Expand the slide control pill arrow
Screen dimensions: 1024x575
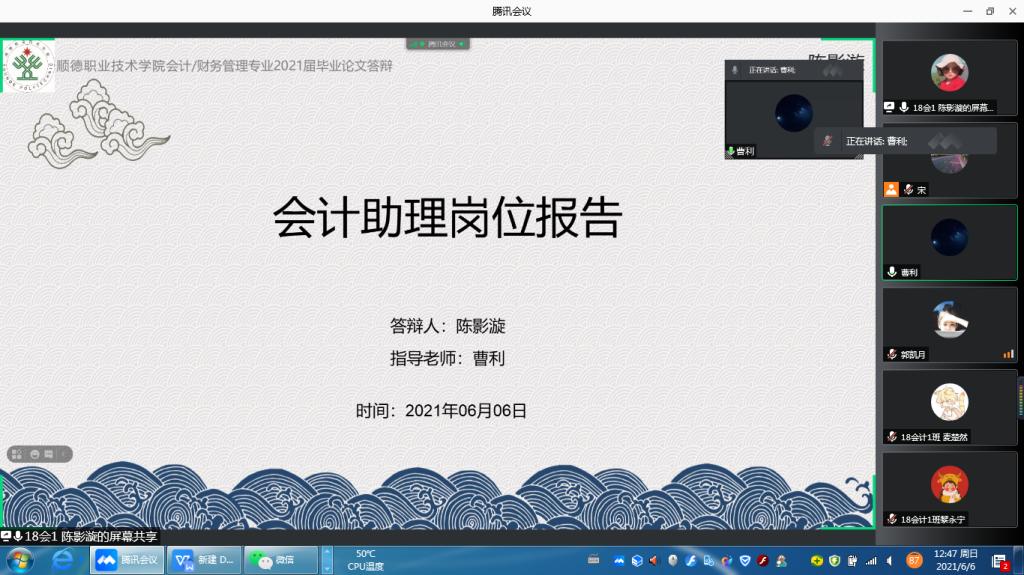pyautogui.click(x=65, y=454)
